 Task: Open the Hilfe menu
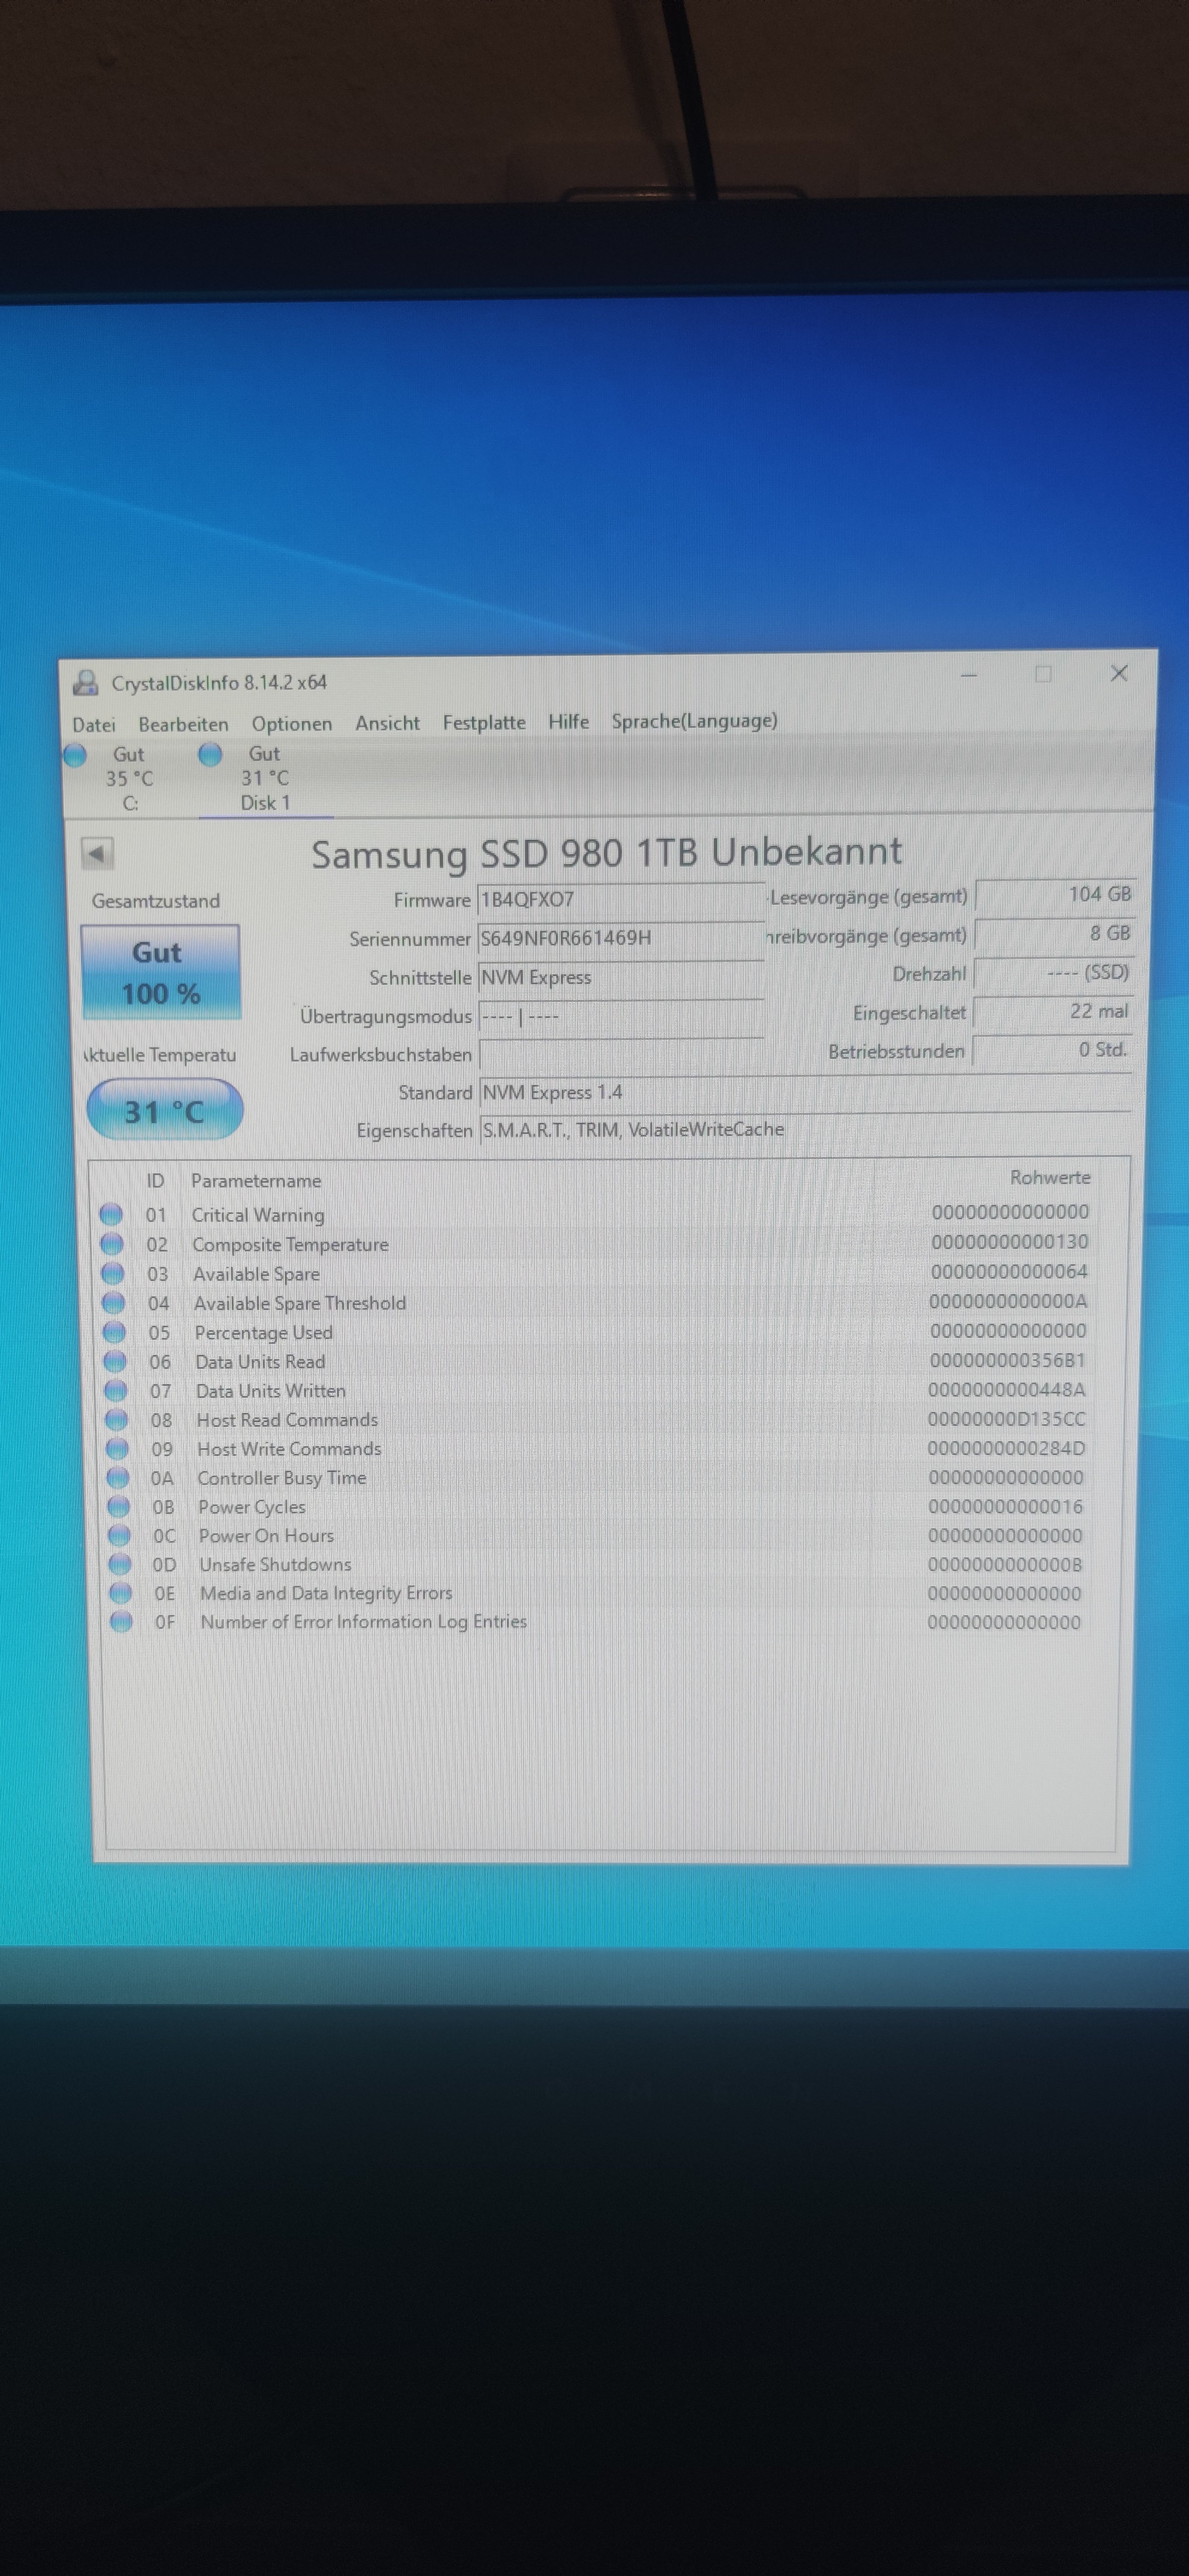(x=568, y=721)
